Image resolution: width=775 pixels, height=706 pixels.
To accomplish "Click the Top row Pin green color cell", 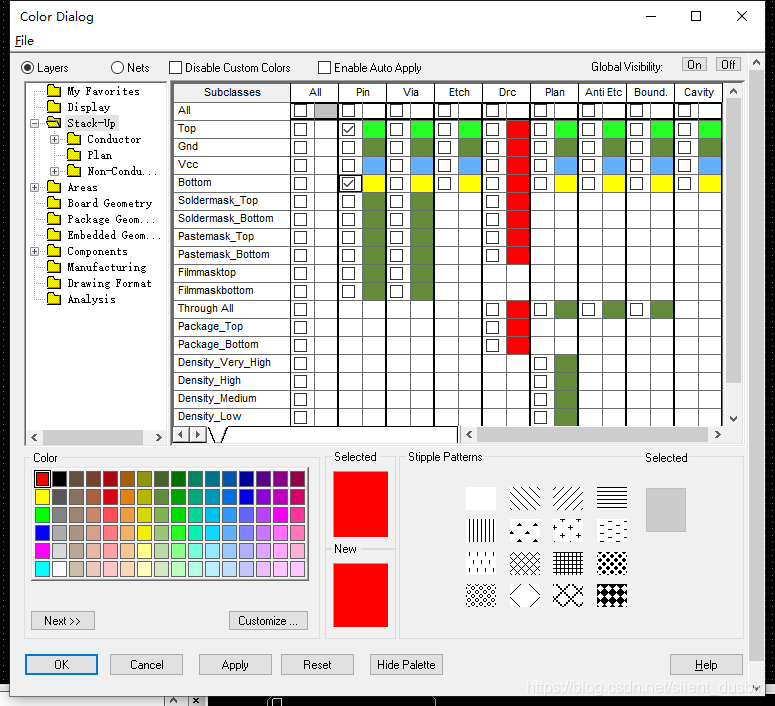I will coord(374,130).
